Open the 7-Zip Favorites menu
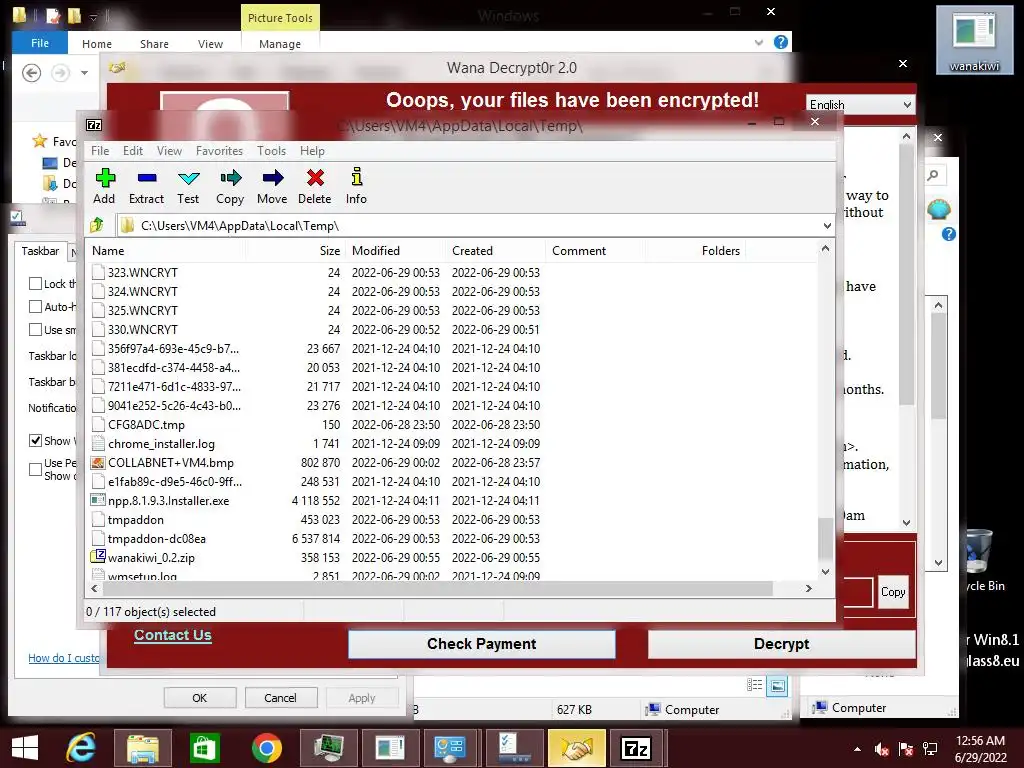 click(219, 151)
